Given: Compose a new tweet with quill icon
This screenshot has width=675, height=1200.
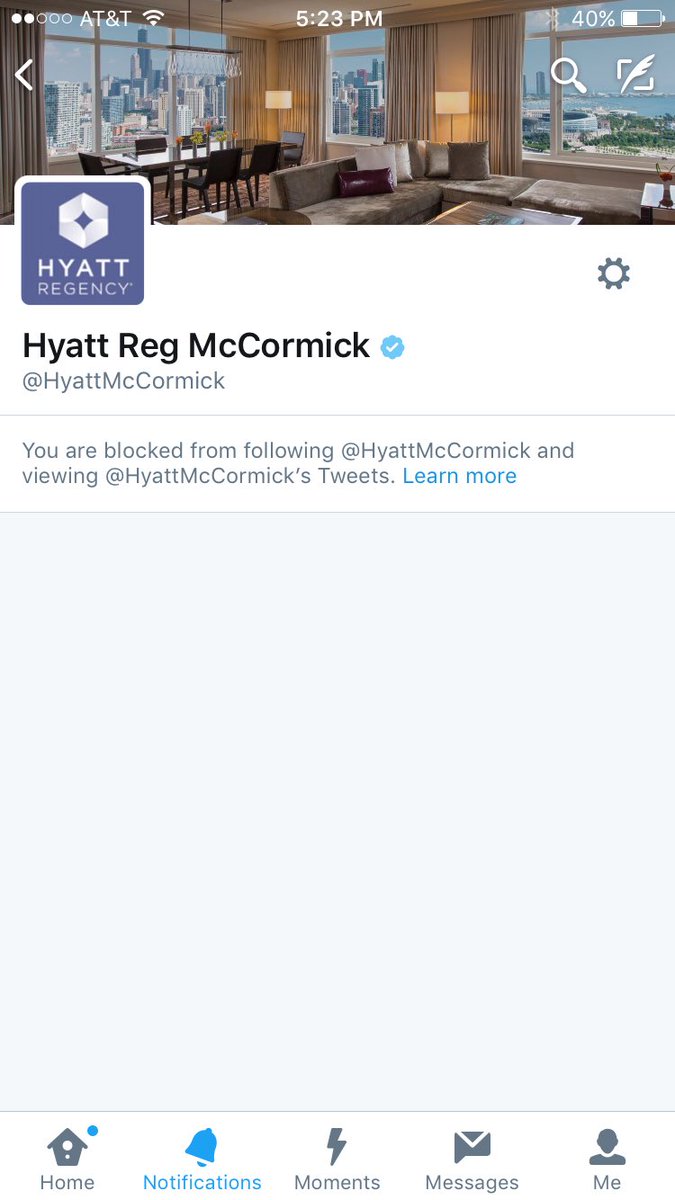Looking at the screenshot, I should click(635, 75).
